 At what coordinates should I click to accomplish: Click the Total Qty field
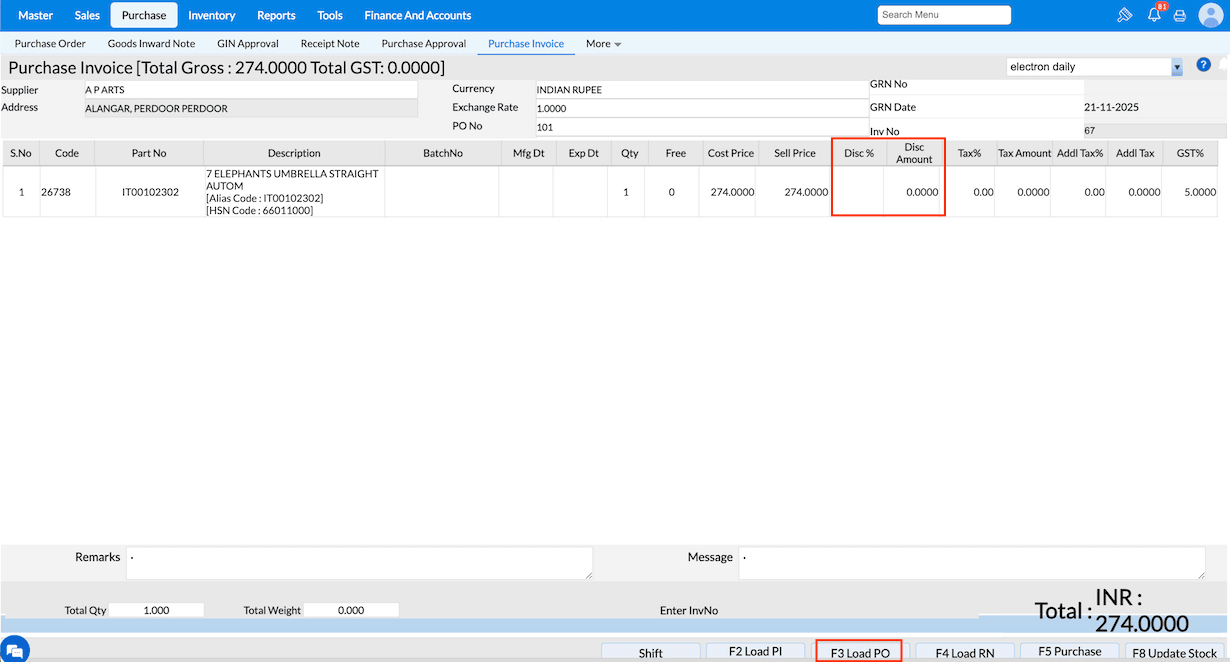(156, 610)
